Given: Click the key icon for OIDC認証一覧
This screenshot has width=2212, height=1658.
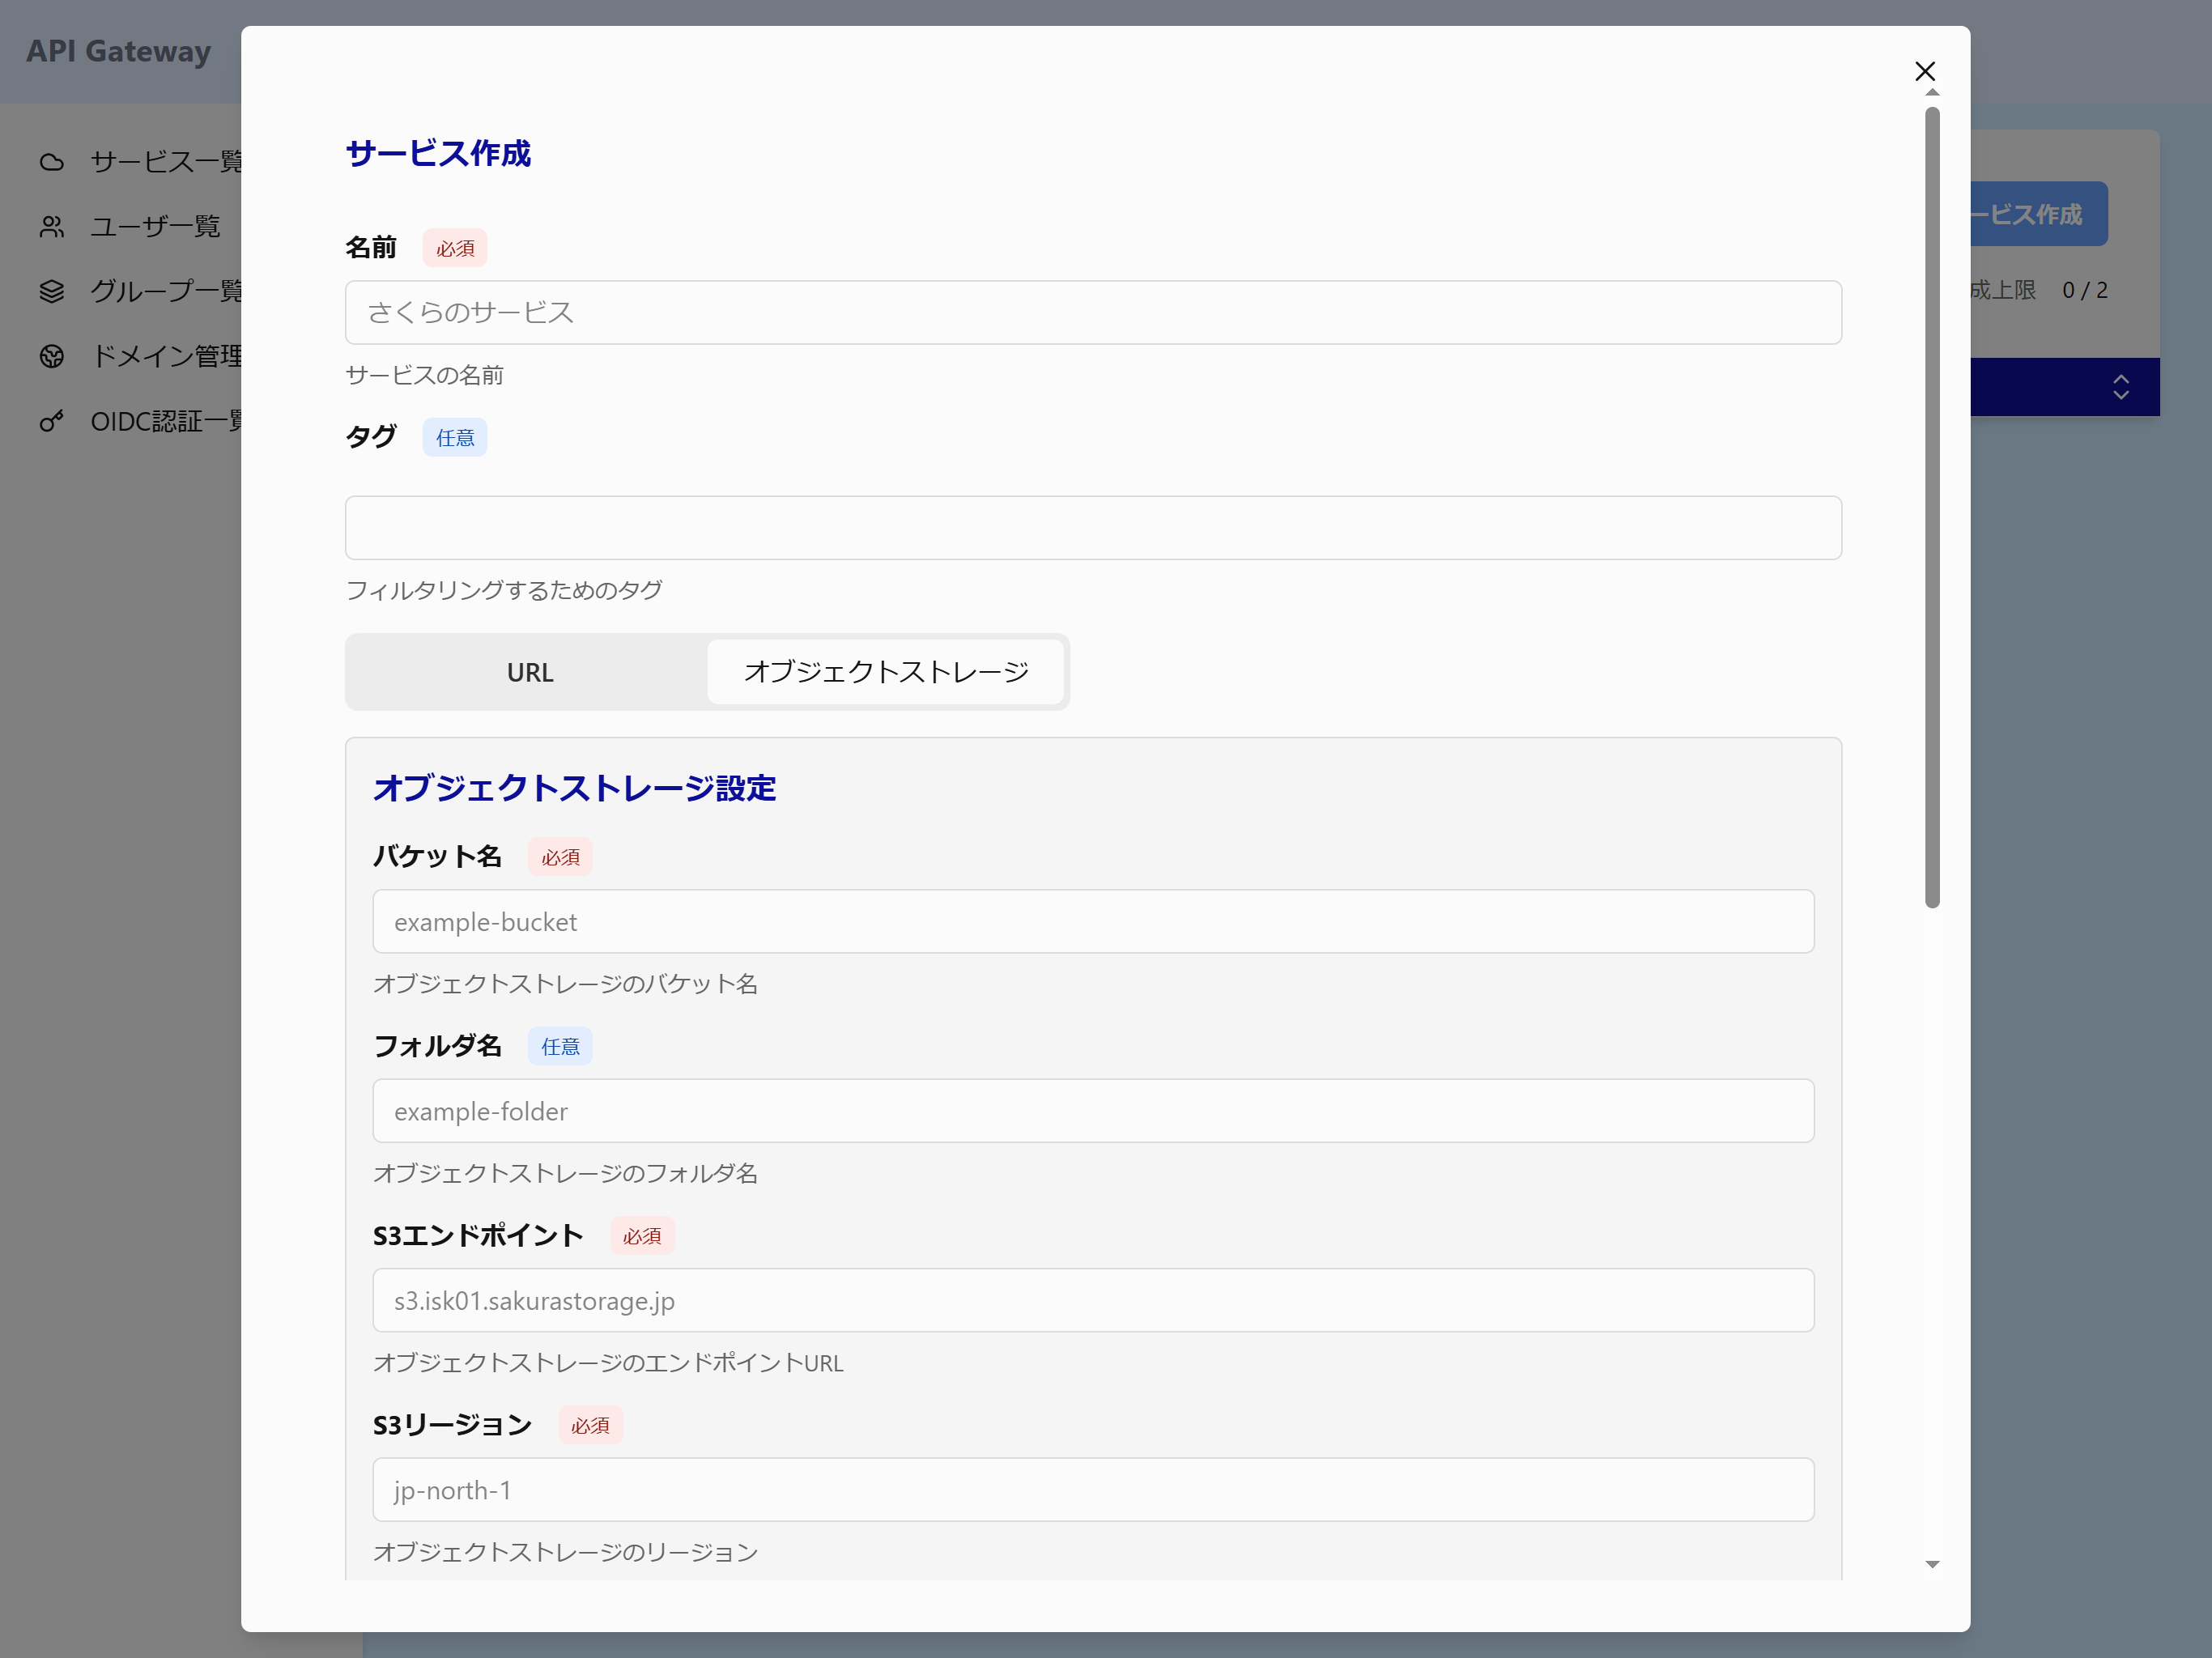Looking at the screenshot, I should click(x=52, y=421).
